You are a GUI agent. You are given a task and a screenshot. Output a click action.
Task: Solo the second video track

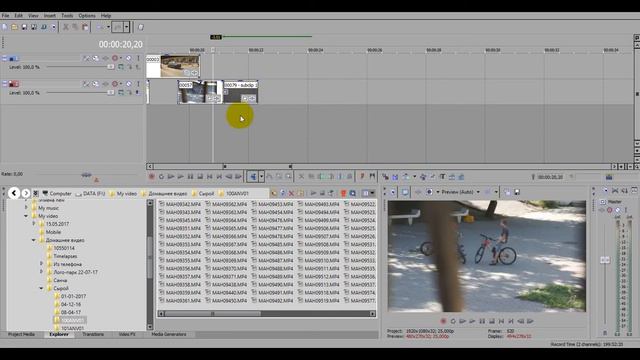(138, 84)
